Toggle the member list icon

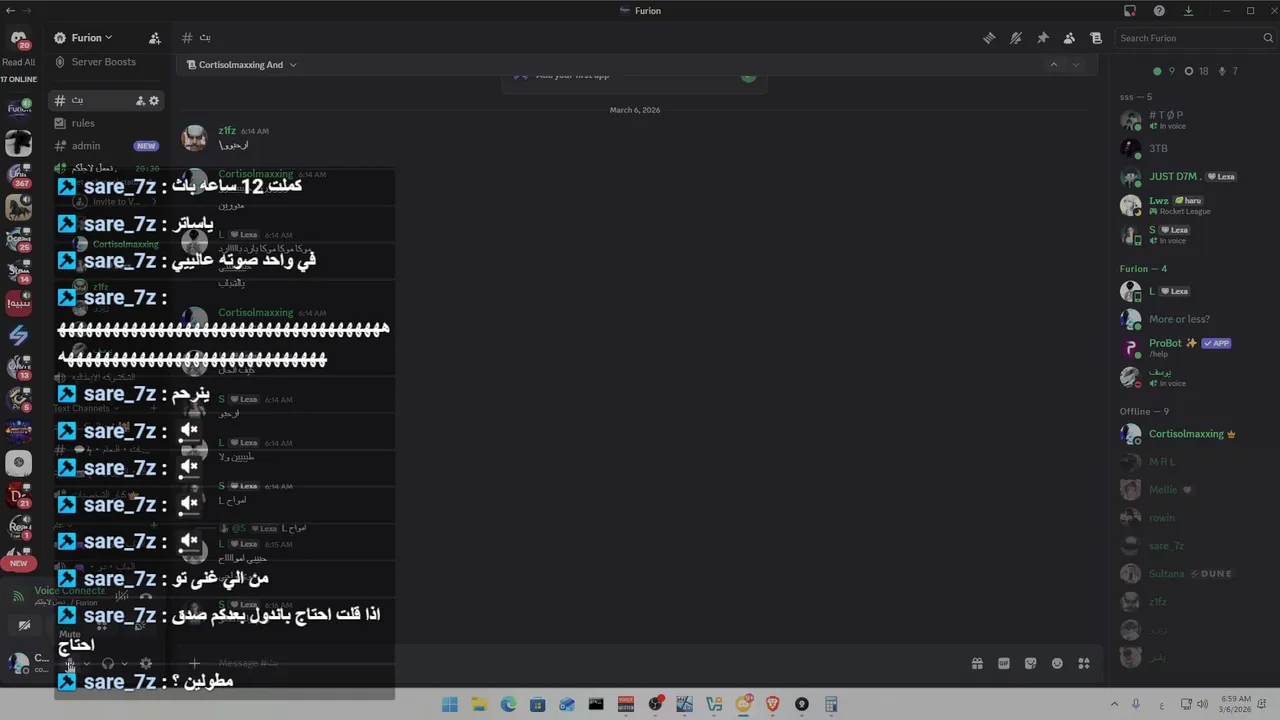click(1069, 38)
